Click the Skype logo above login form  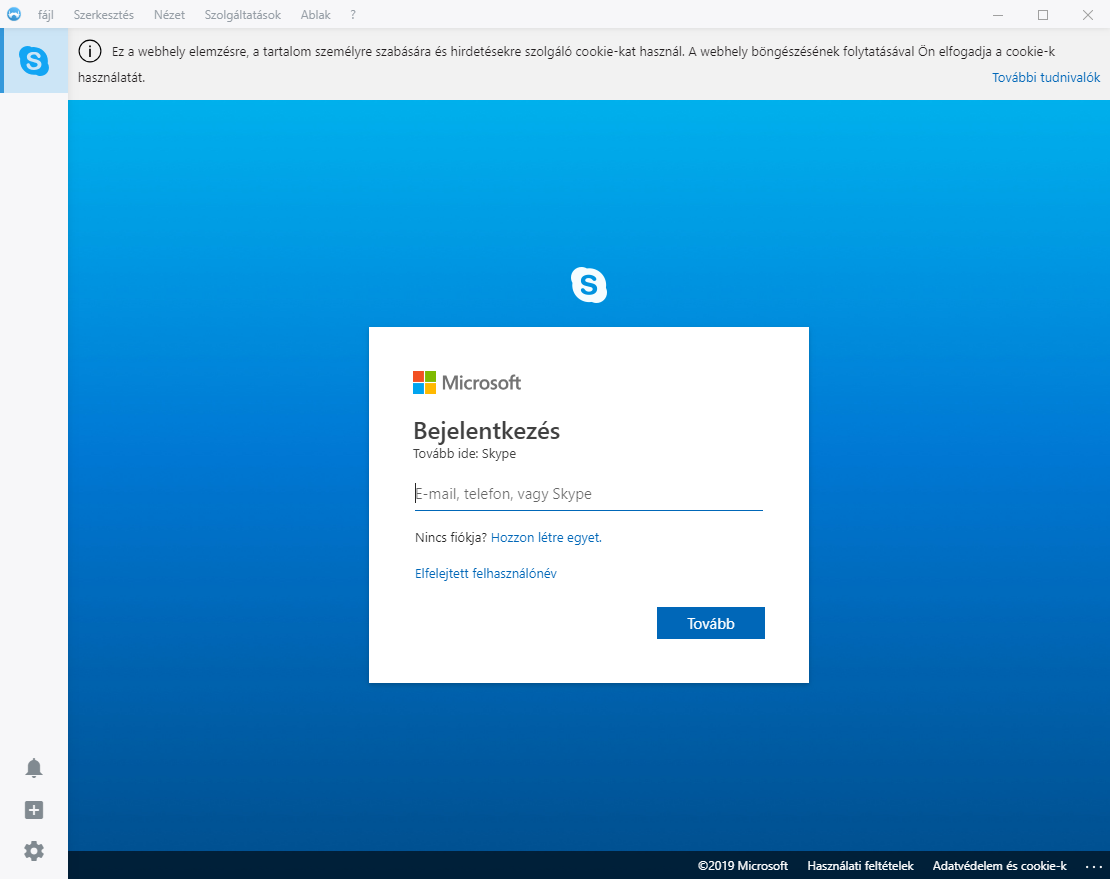click(589, 285)
